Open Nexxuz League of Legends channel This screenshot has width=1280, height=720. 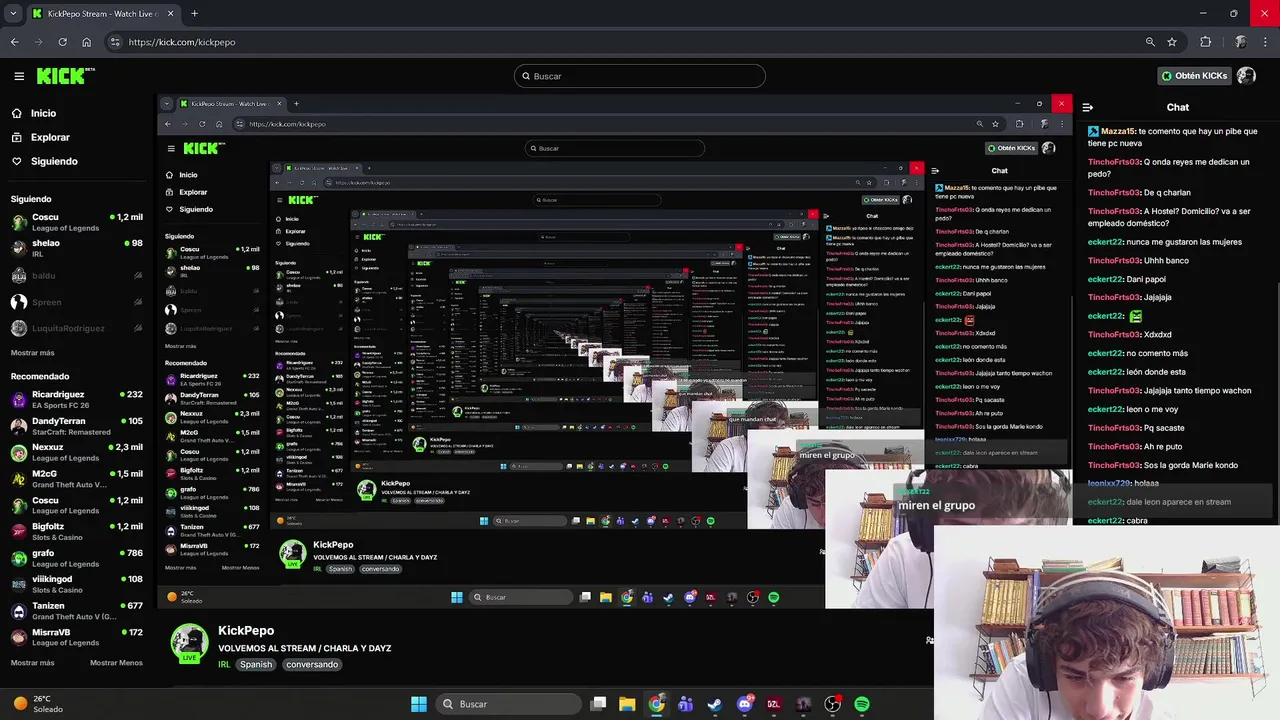point(77,452)
